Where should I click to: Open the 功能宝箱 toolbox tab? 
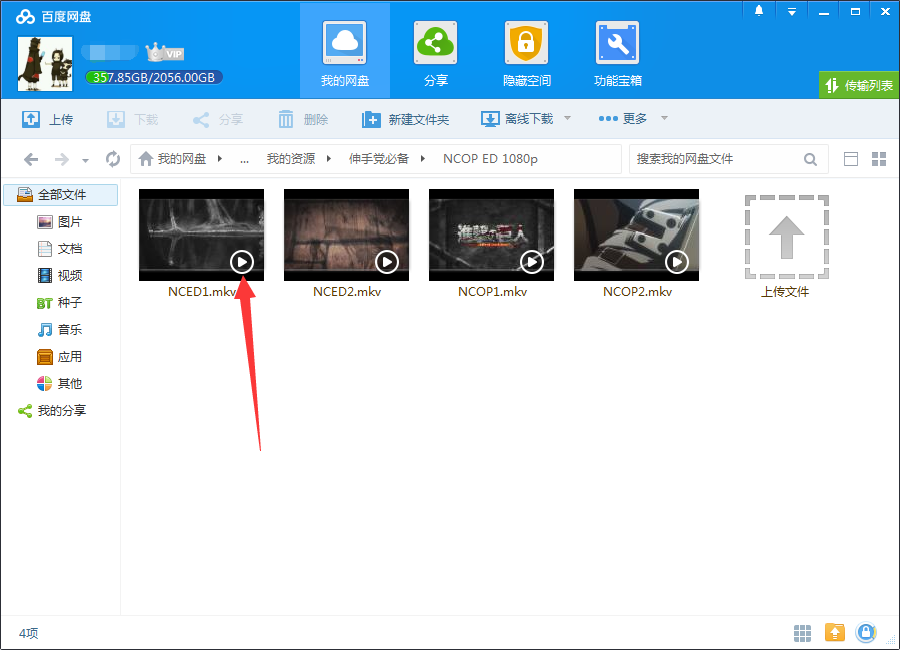point(618,53)
